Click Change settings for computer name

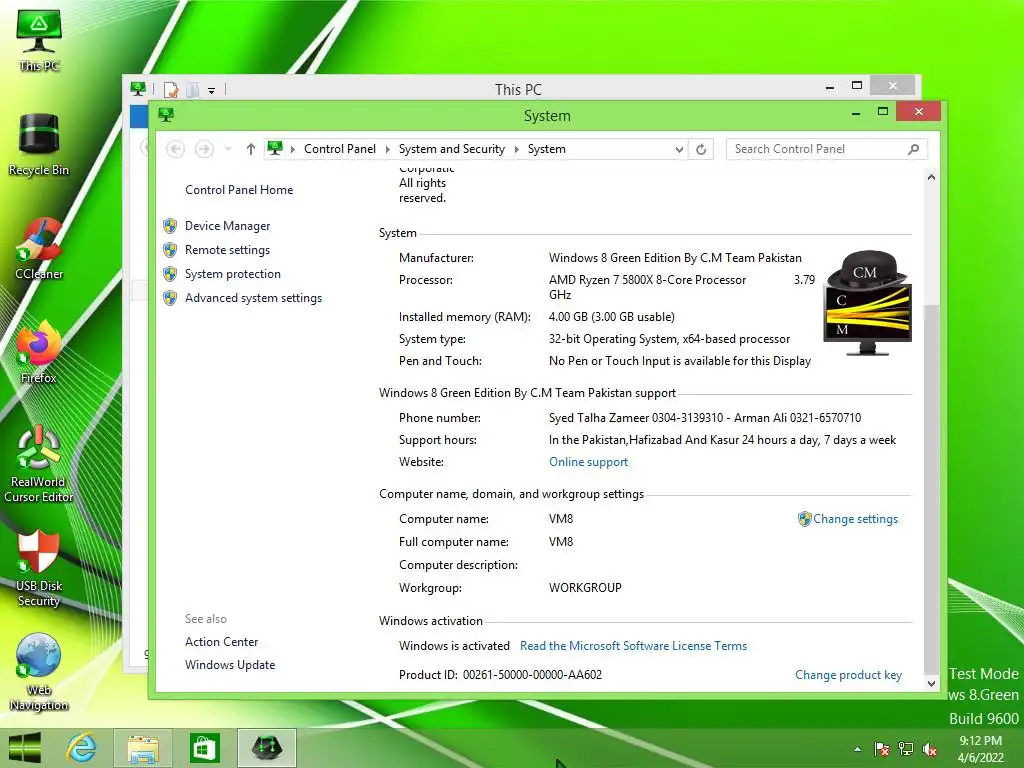coord(856,519)
